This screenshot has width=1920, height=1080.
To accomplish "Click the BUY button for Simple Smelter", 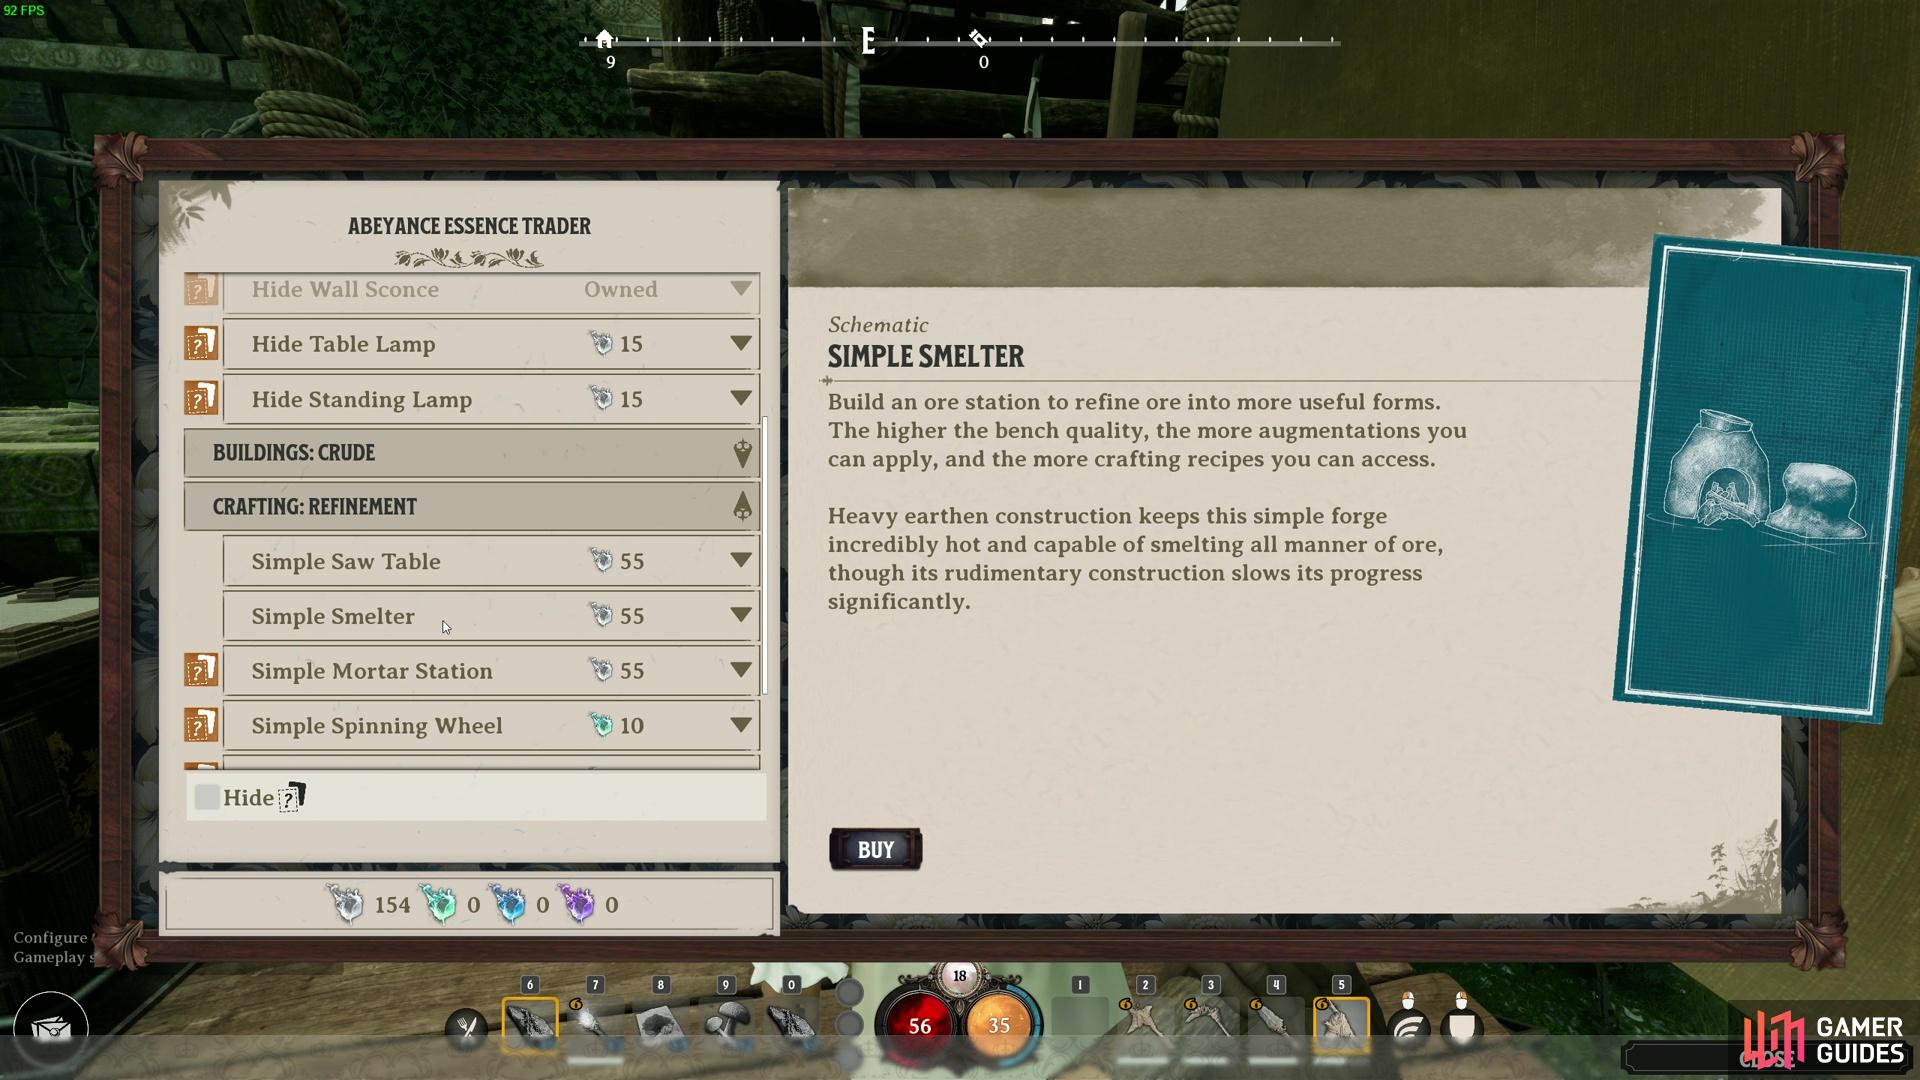I will [874, 848].
